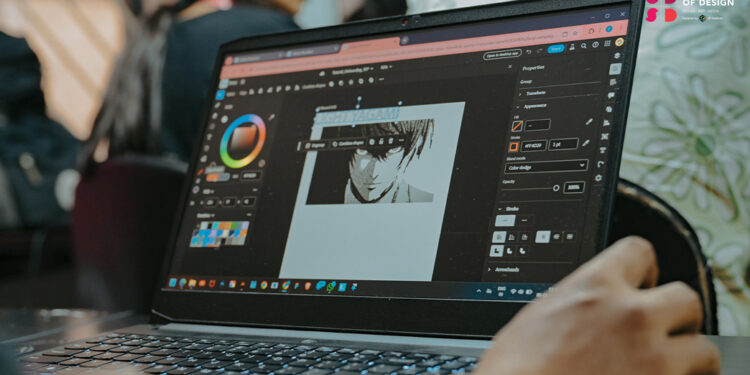Open the Blend mode Color dodge dropdown
The width and height of the screenshot is (750, 375).
coord(546,165)
